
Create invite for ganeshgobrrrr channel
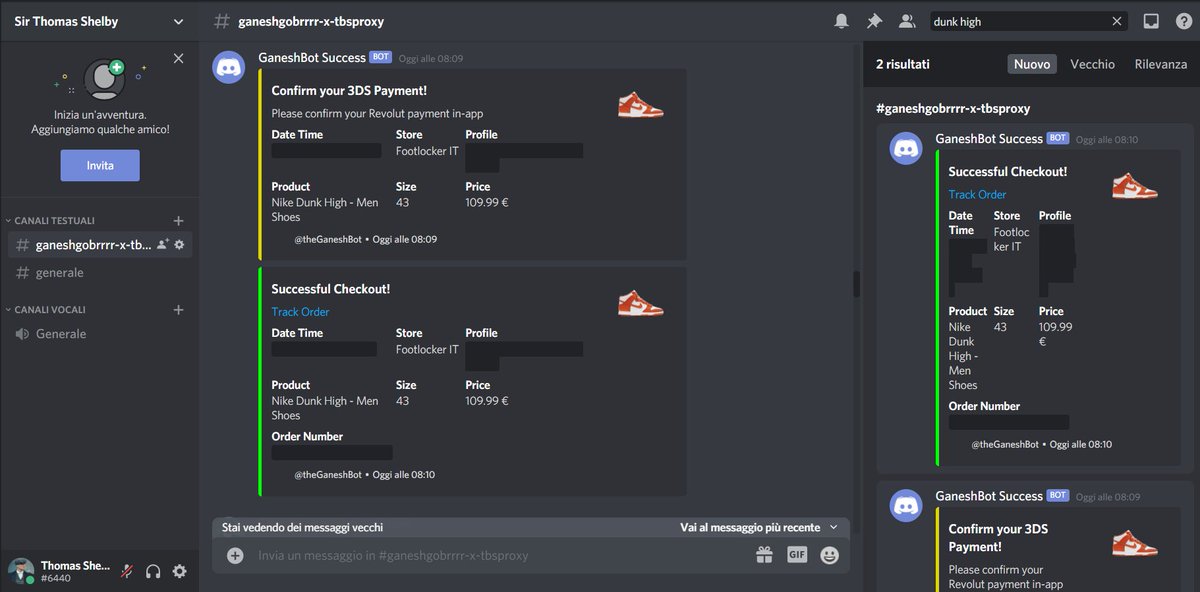tap(162, 244)
